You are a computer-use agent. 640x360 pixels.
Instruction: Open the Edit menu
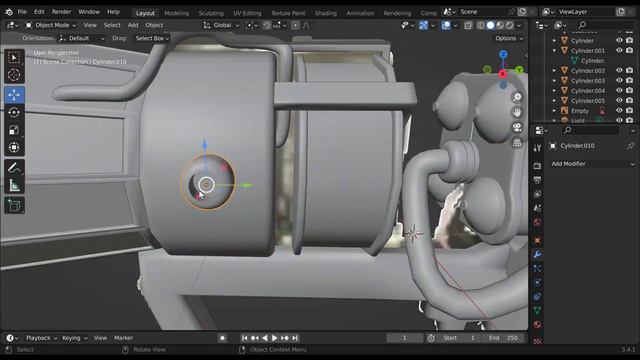(39, 12)
